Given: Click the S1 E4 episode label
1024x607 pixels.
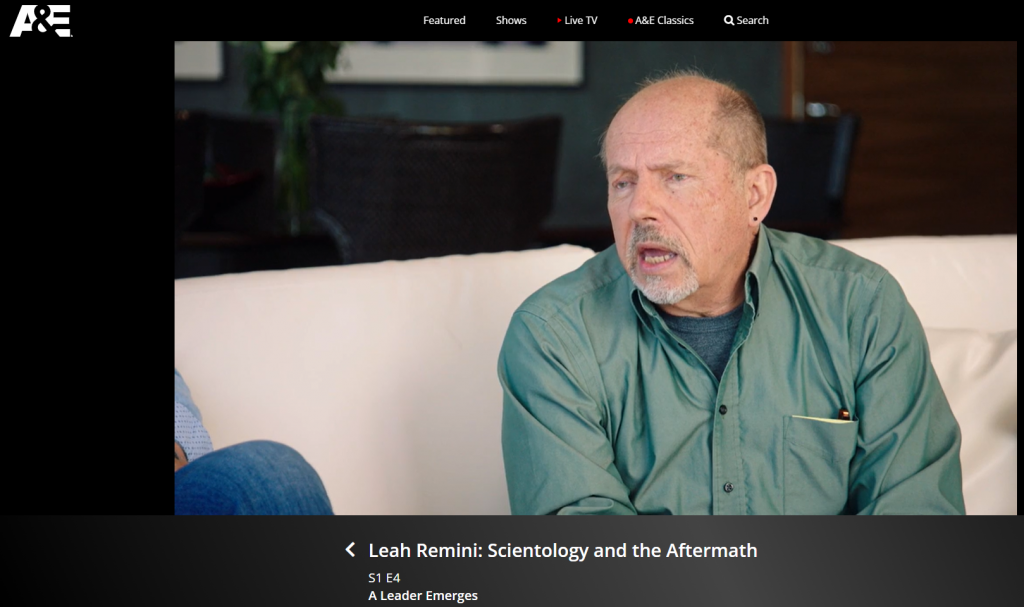Looking at the screenshot, I should (x=384, y=578).
